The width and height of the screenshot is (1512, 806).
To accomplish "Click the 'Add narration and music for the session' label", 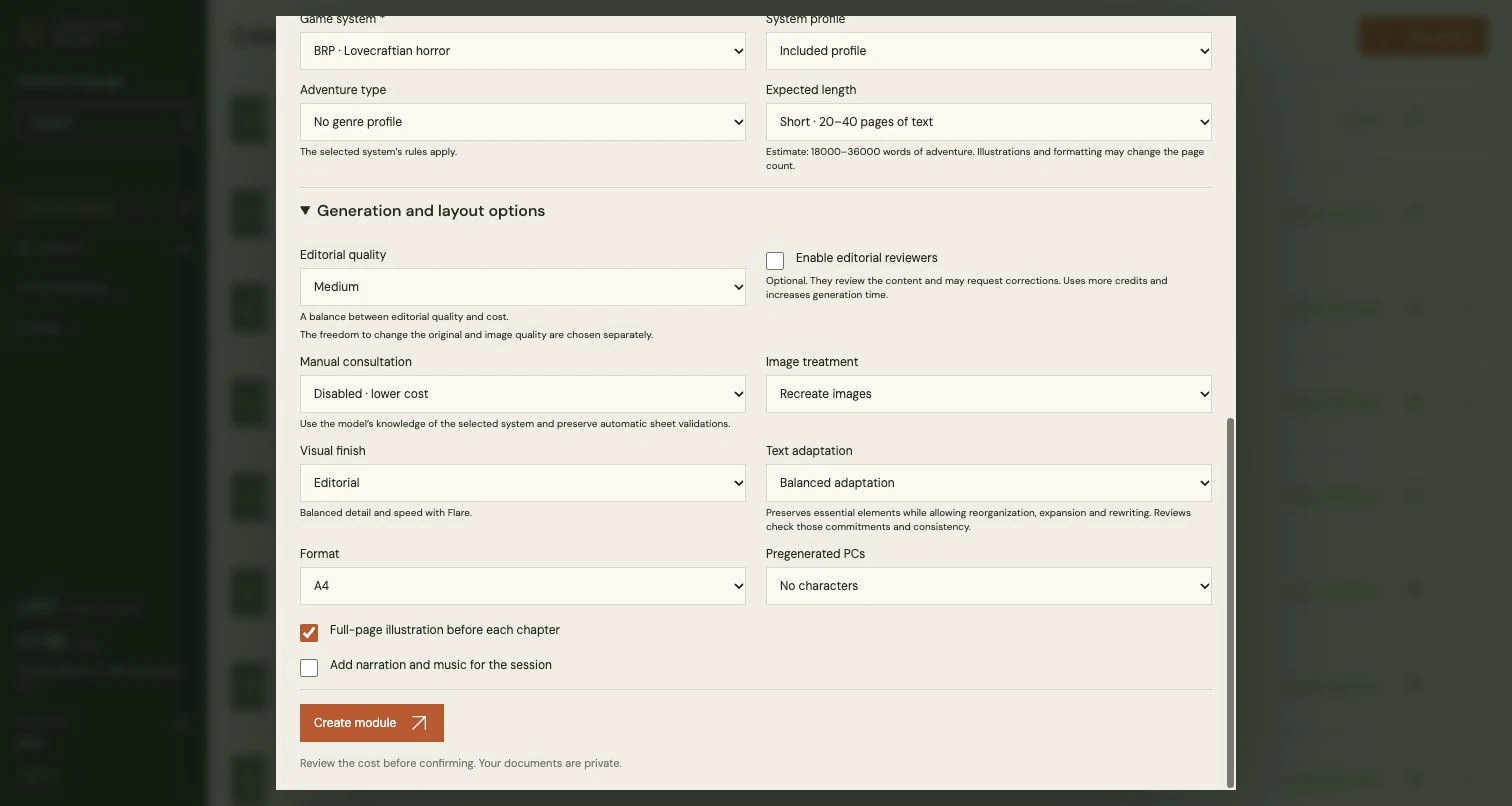I will point(440,665).
